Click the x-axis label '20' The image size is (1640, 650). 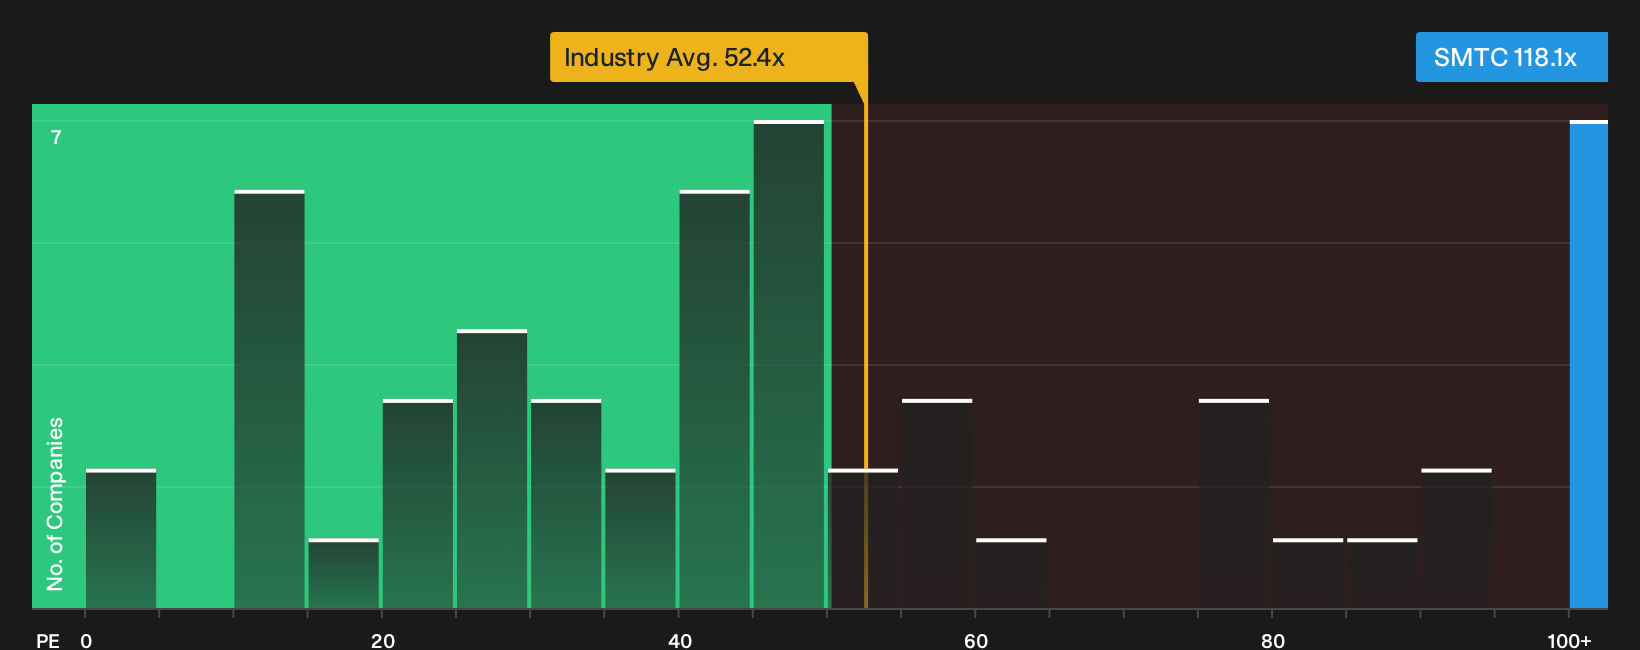[383, 640]
